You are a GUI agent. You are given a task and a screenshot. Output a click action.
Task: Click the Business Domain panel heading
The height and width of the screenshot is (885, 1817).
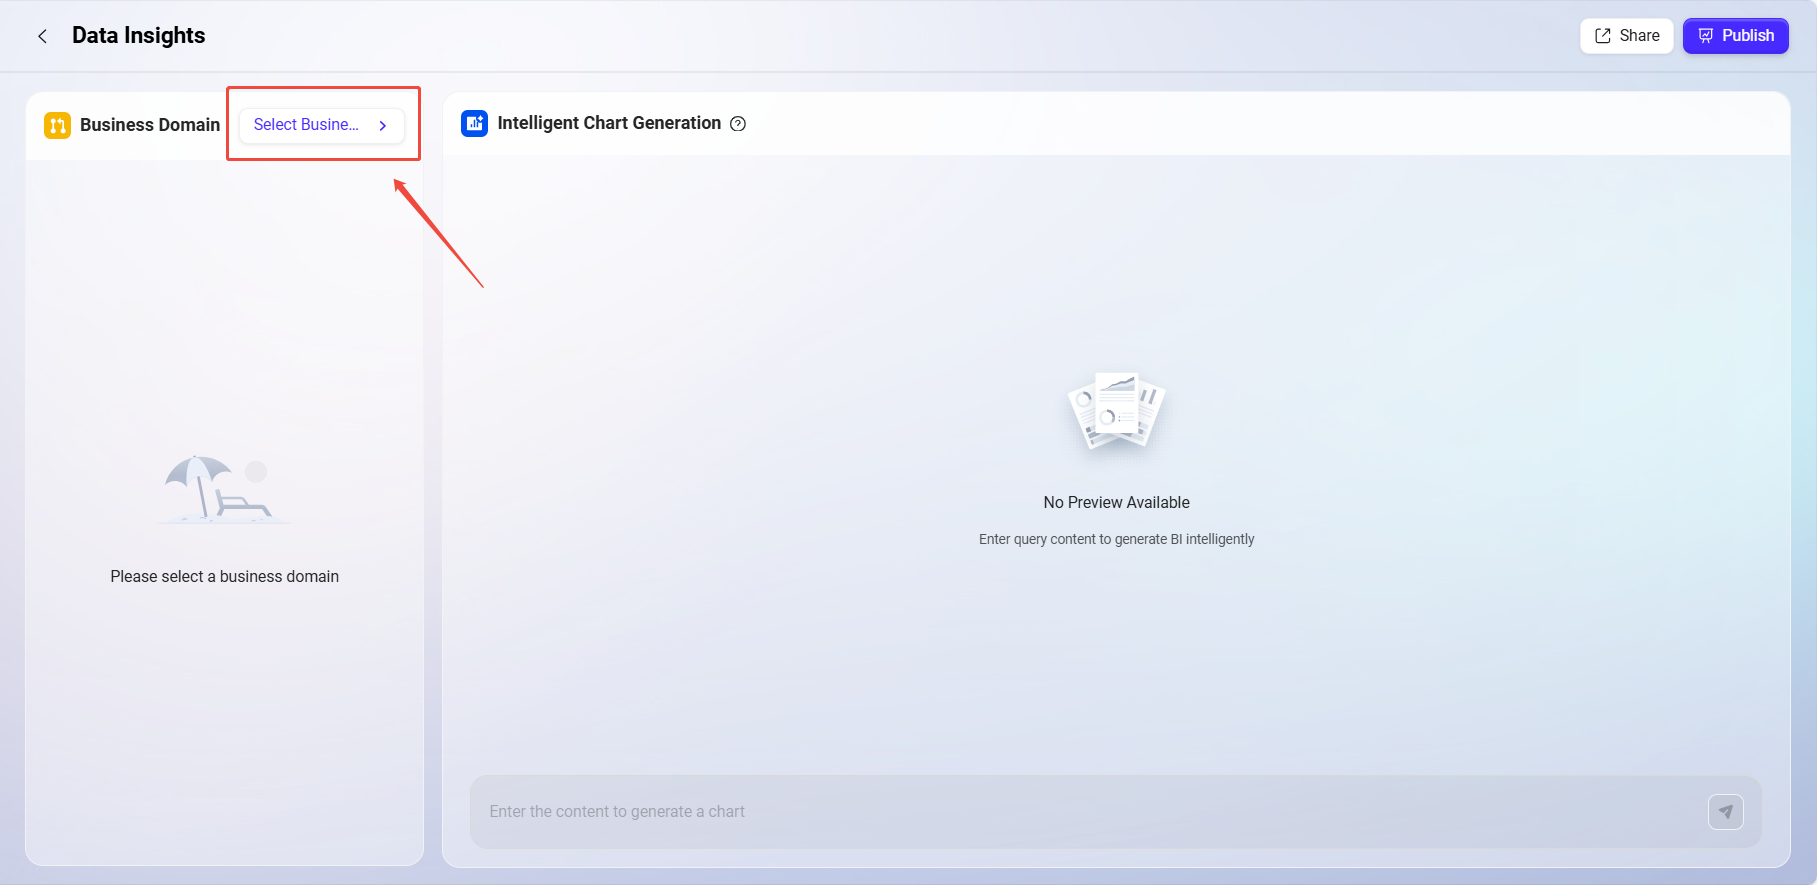[x=150, y=125]
